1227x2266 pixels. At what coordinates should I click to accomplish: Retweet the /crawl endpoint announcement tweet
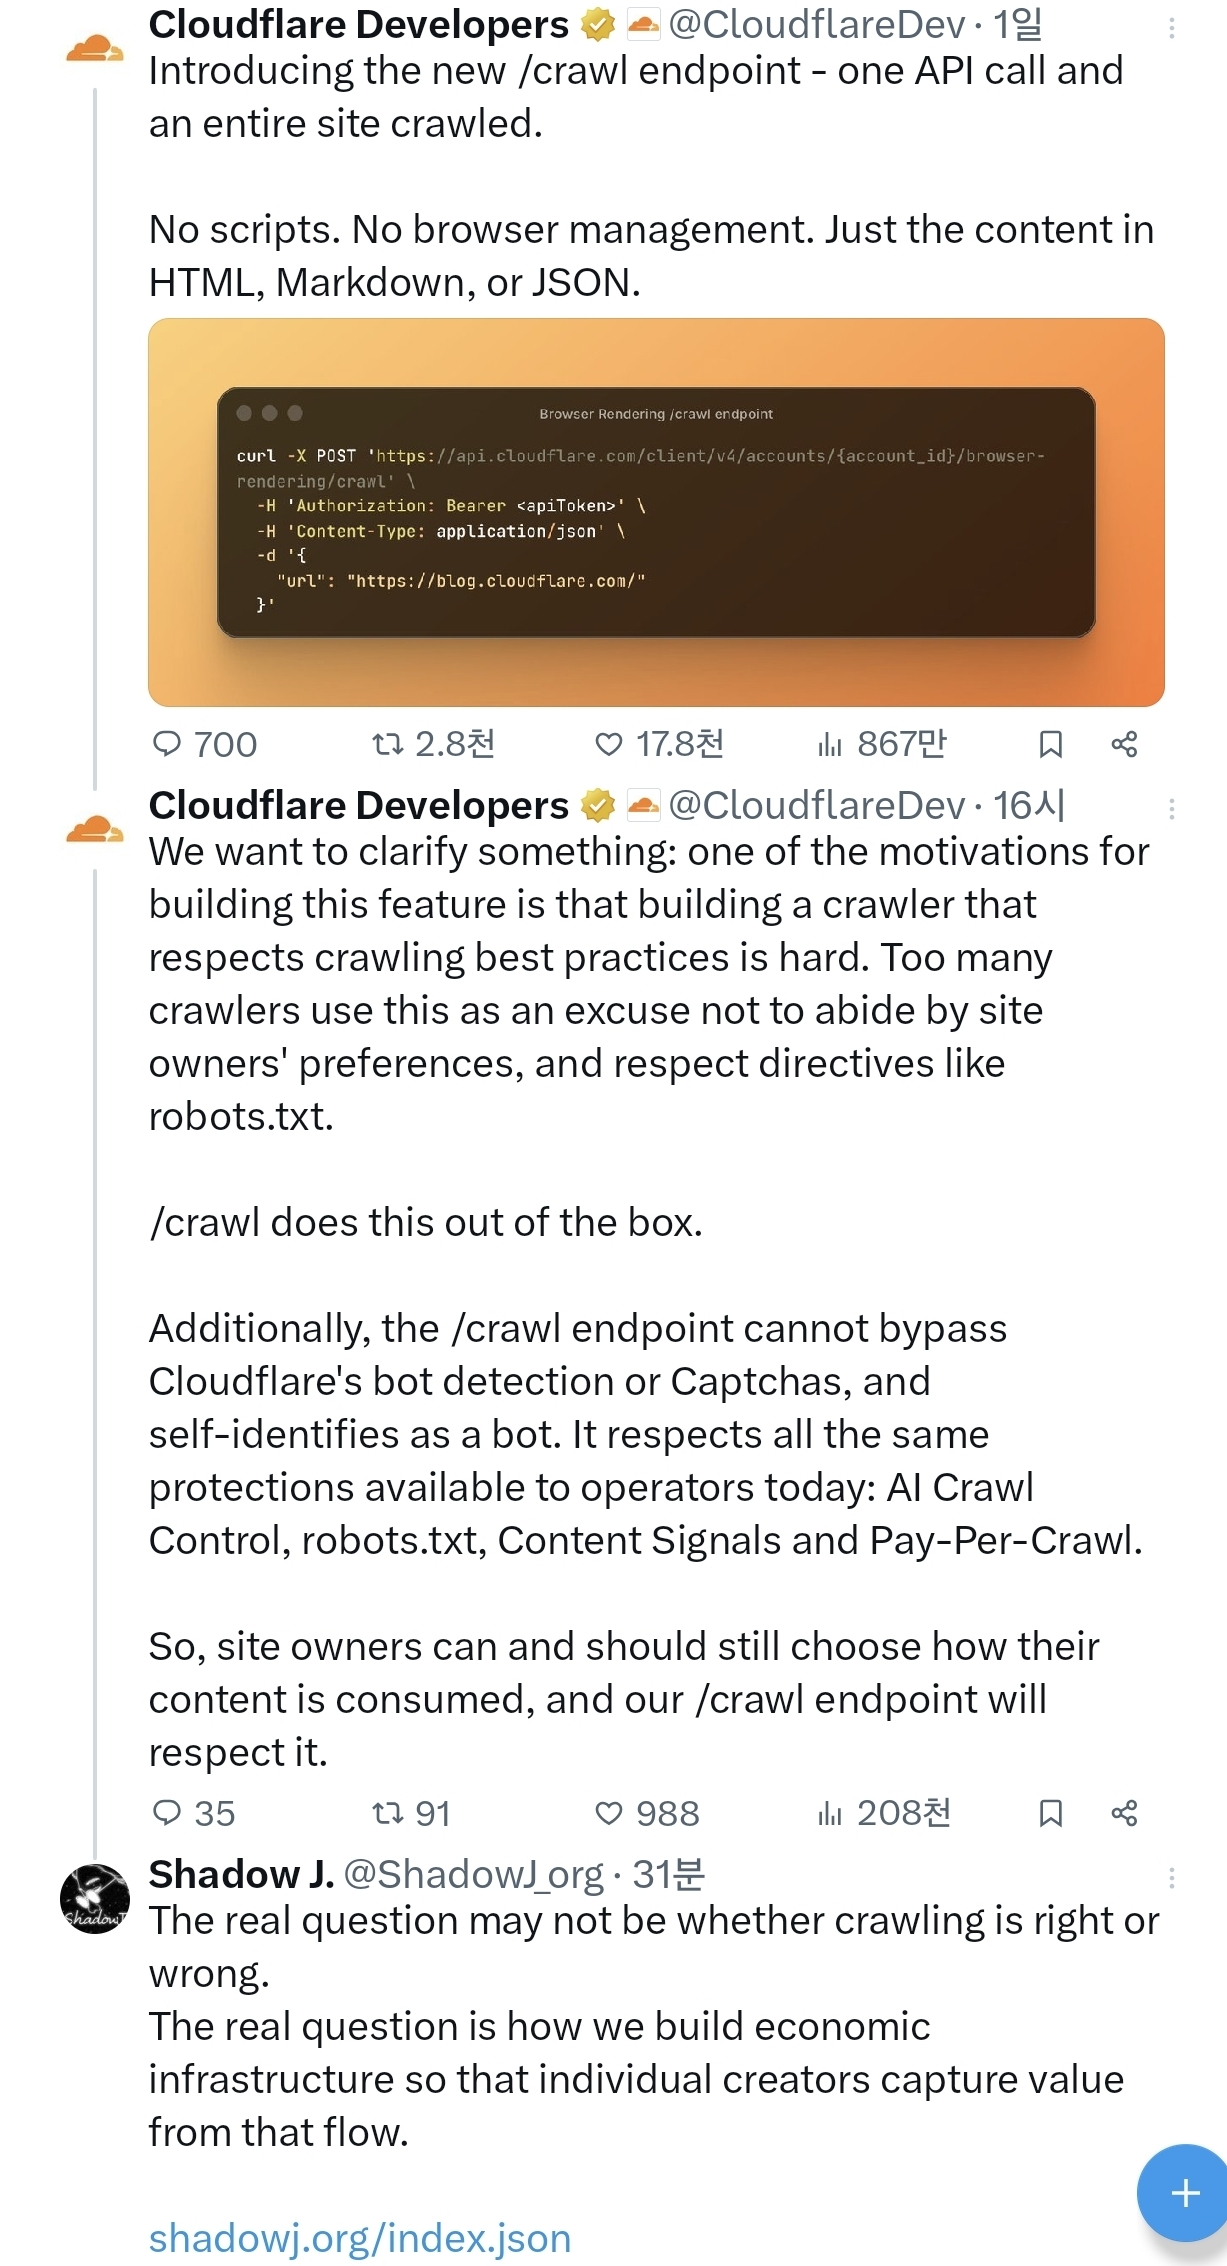pyautogui.click(x=387, y=744)
